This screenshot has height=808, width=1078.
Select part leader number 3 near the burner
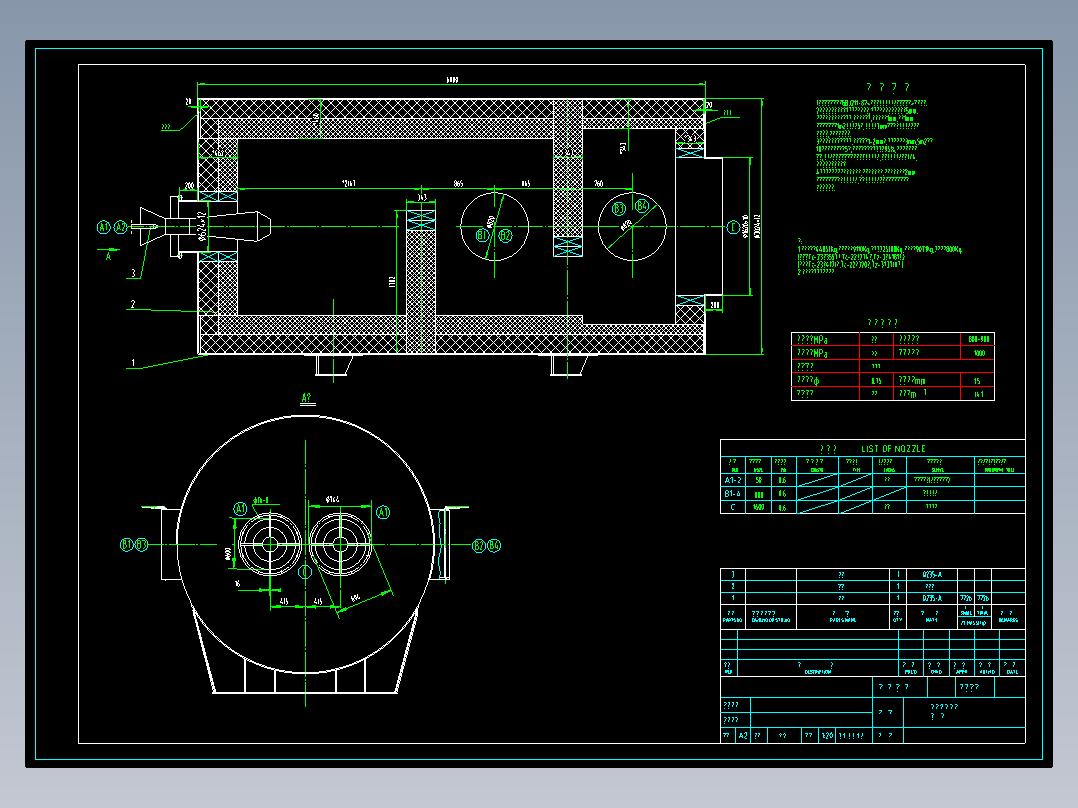tap(134, 273)
